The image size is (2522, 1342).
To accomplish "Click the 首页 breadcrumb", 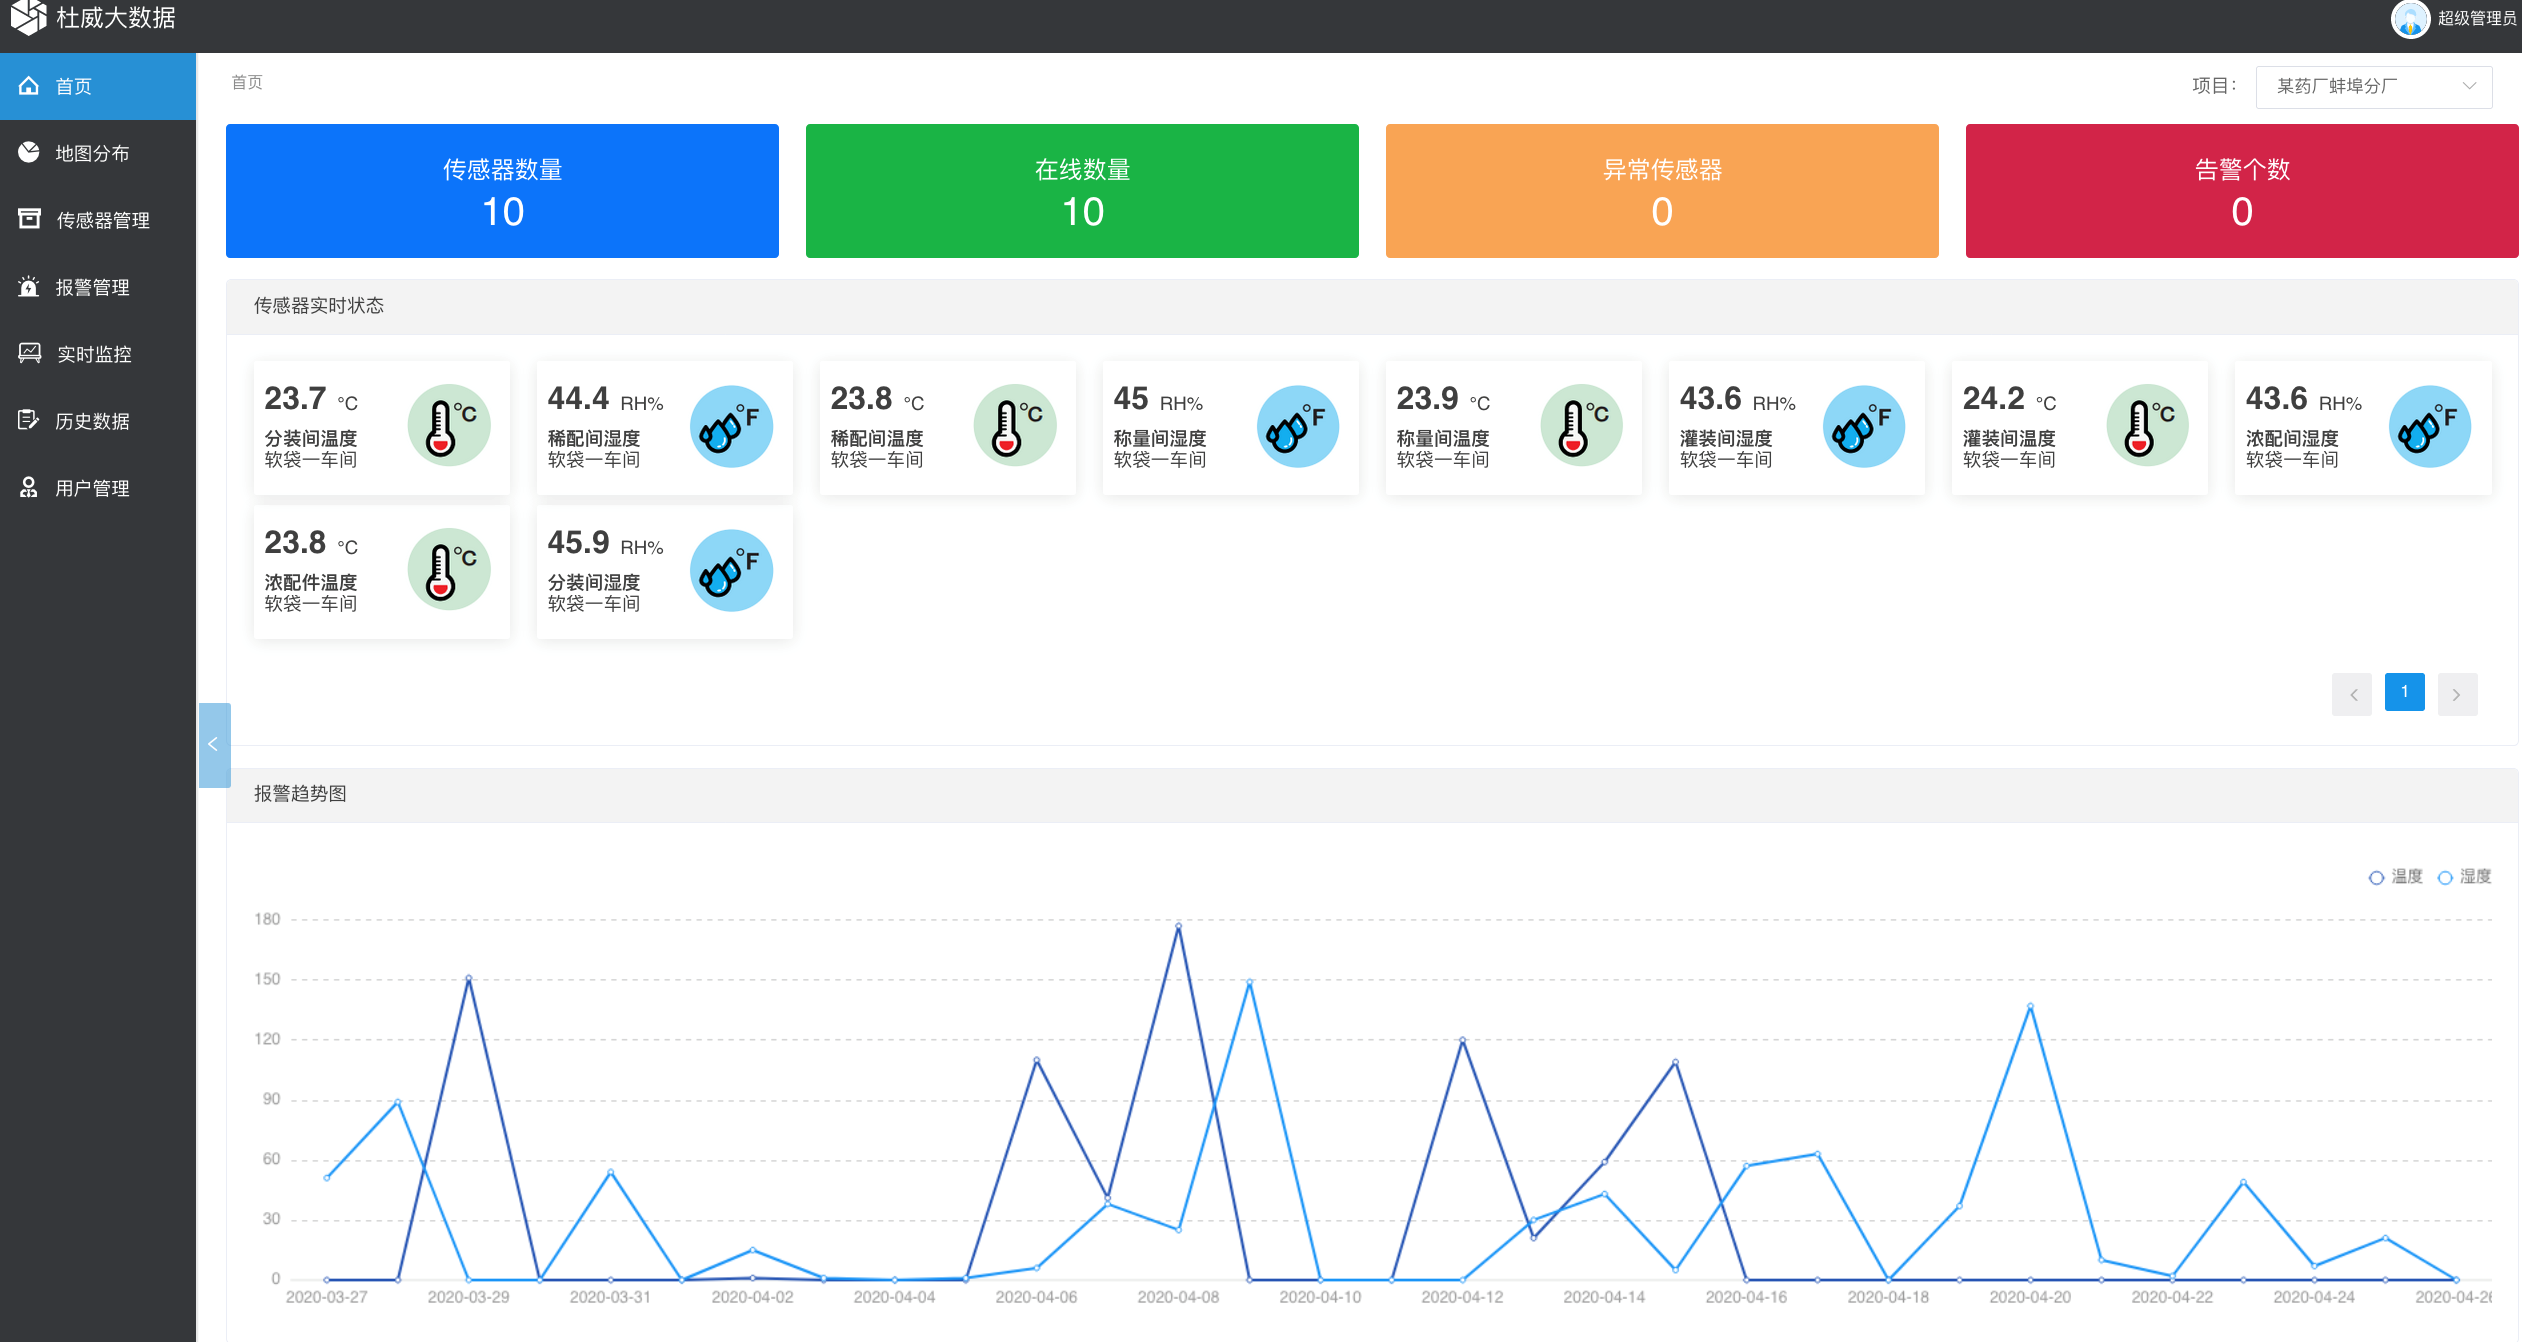I will [x=247, y=82].
